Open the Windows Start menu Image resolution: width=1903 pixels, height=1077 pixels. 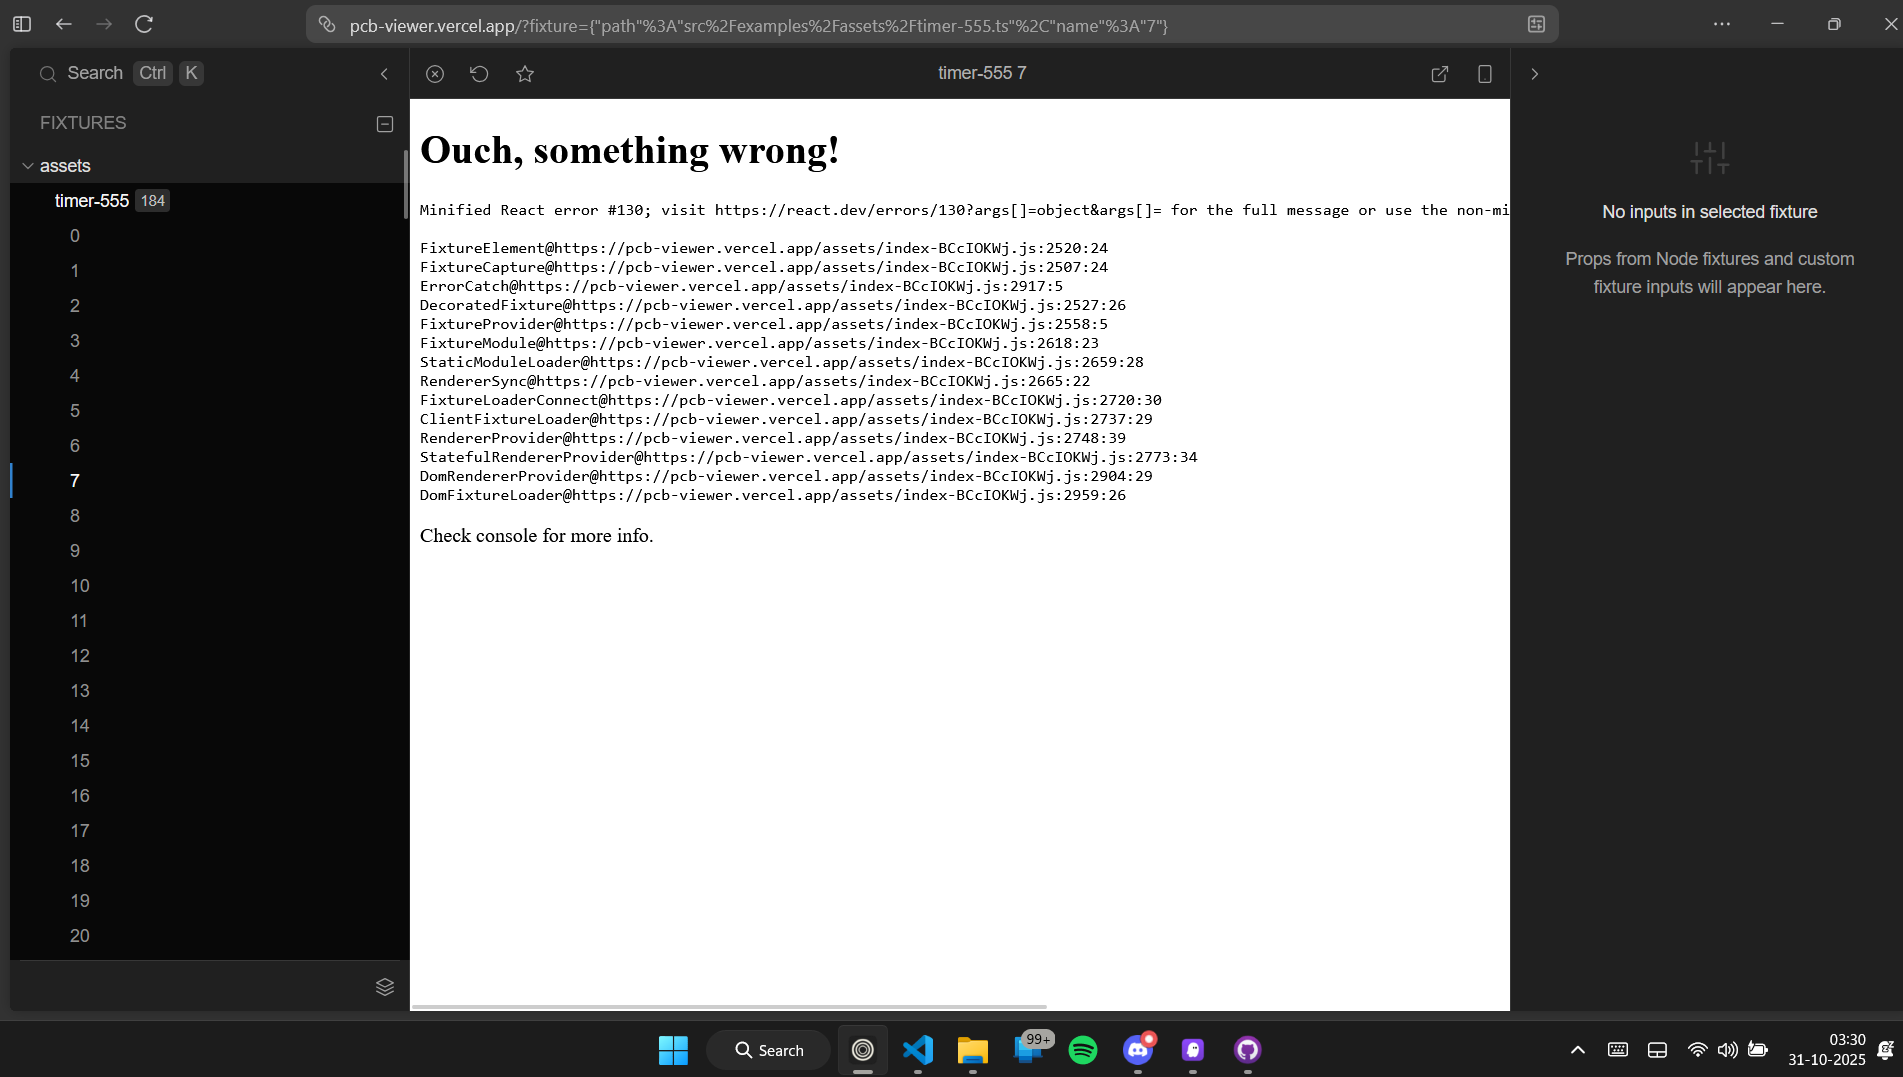(673, 1050)
